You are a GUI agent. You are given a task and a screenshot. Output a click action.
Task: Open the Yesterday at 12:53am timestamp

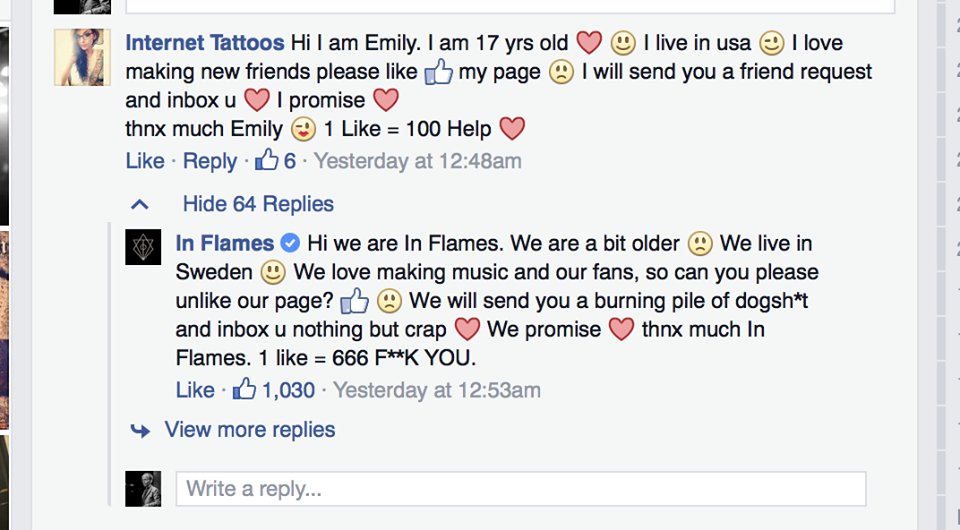point(437,390)
